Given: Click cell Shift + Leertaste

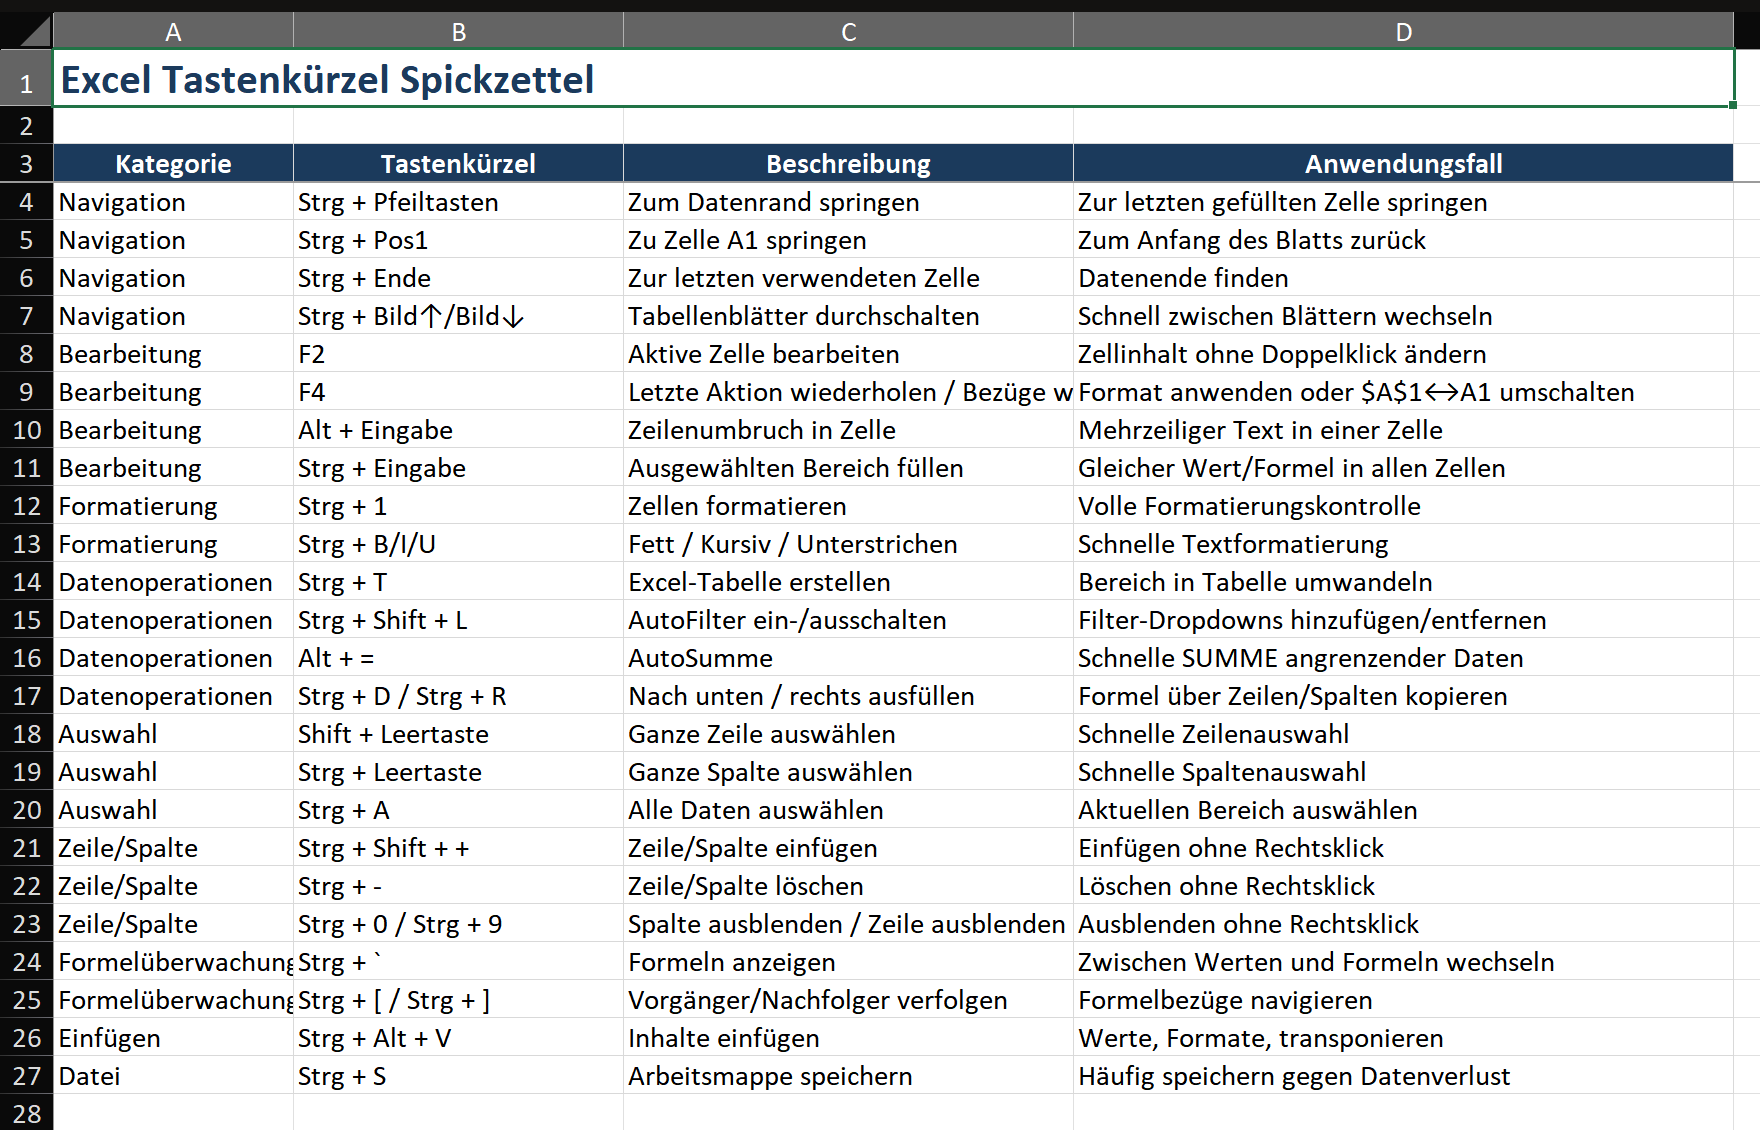Looking at the screenshot, I should [458, 734].
